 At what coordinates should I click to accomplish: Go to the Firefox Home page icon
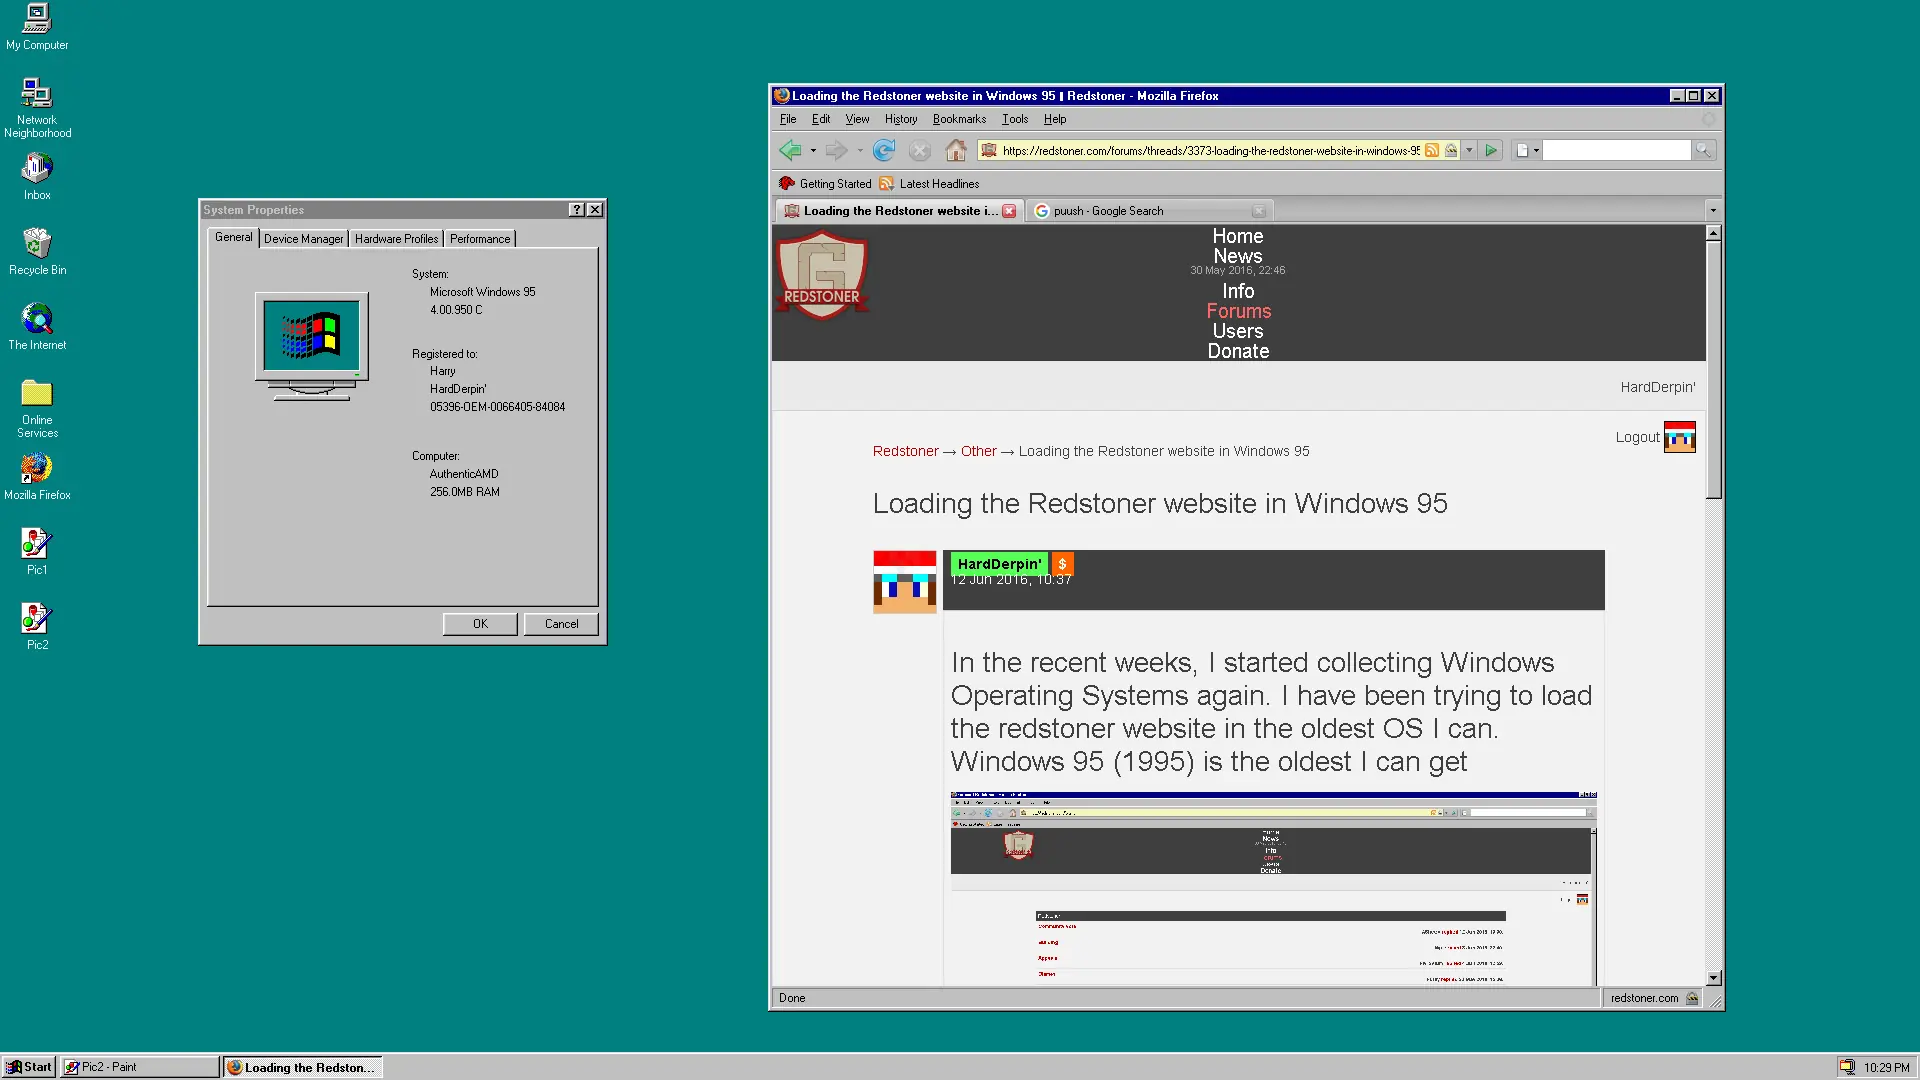point(956,150)
